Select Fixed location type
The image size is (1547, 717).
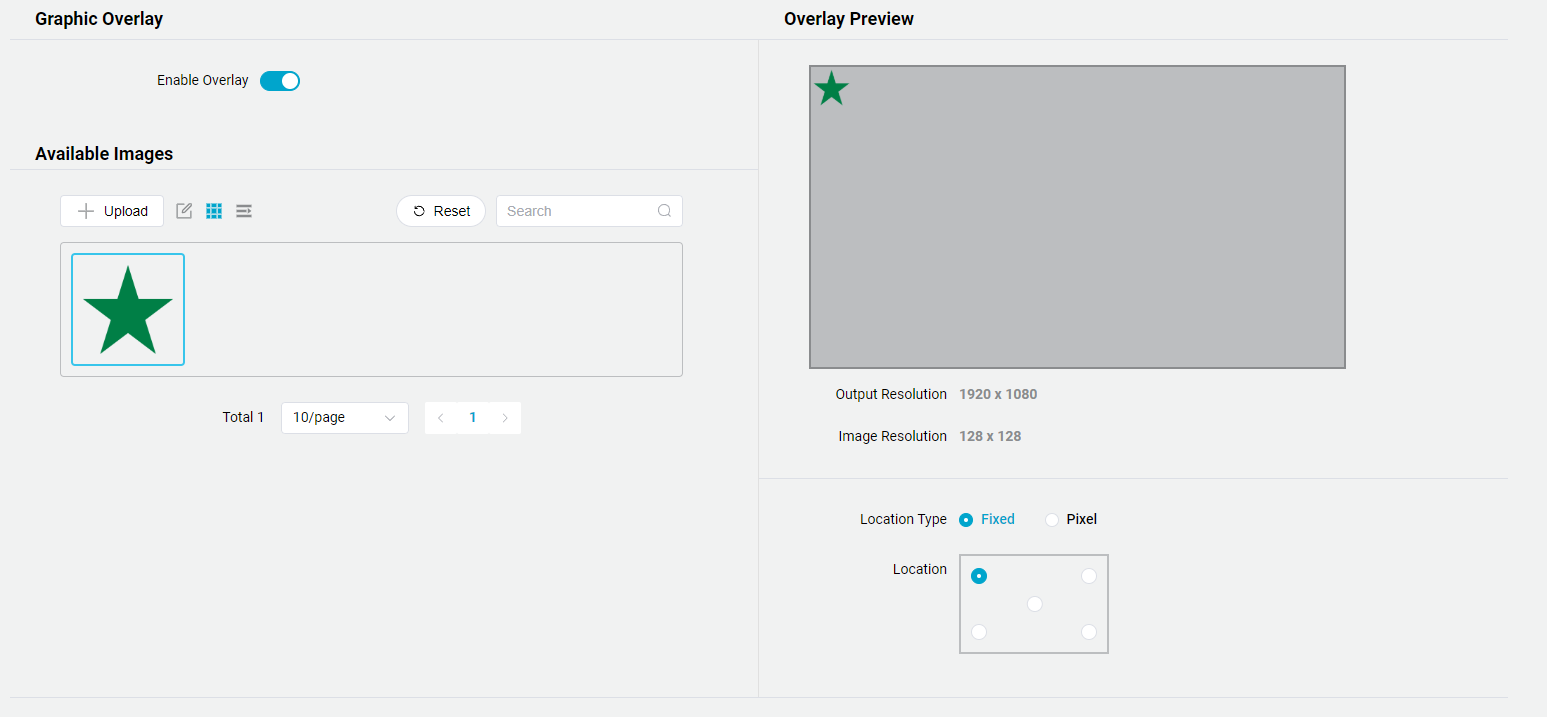click(966, 520)
